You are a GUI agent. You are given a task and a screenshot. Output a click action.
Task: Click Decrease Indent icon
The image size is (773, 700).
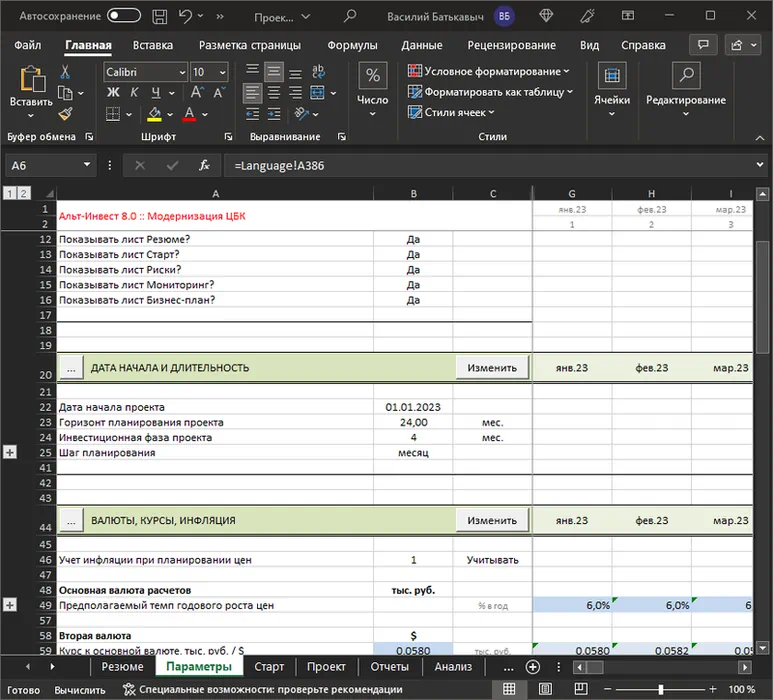click(252, 114)
